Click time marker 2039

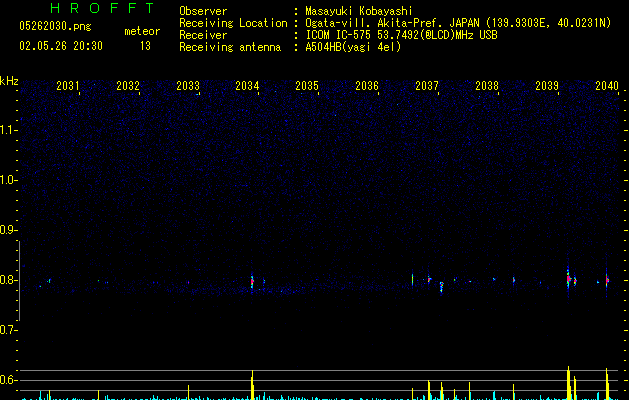tap(547, 86)
